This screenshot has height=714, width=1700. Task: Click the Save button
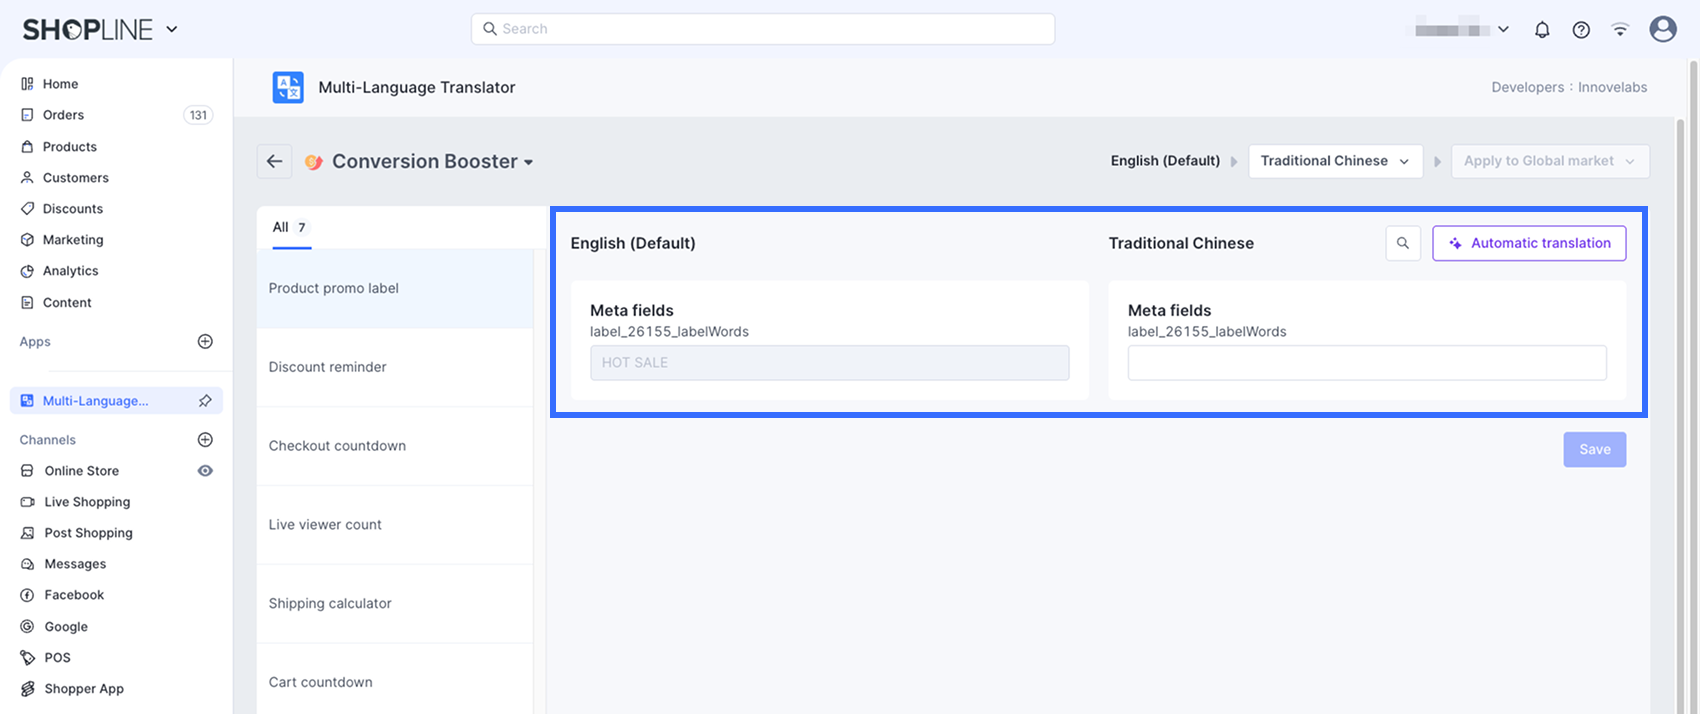tap(1594, 450)
